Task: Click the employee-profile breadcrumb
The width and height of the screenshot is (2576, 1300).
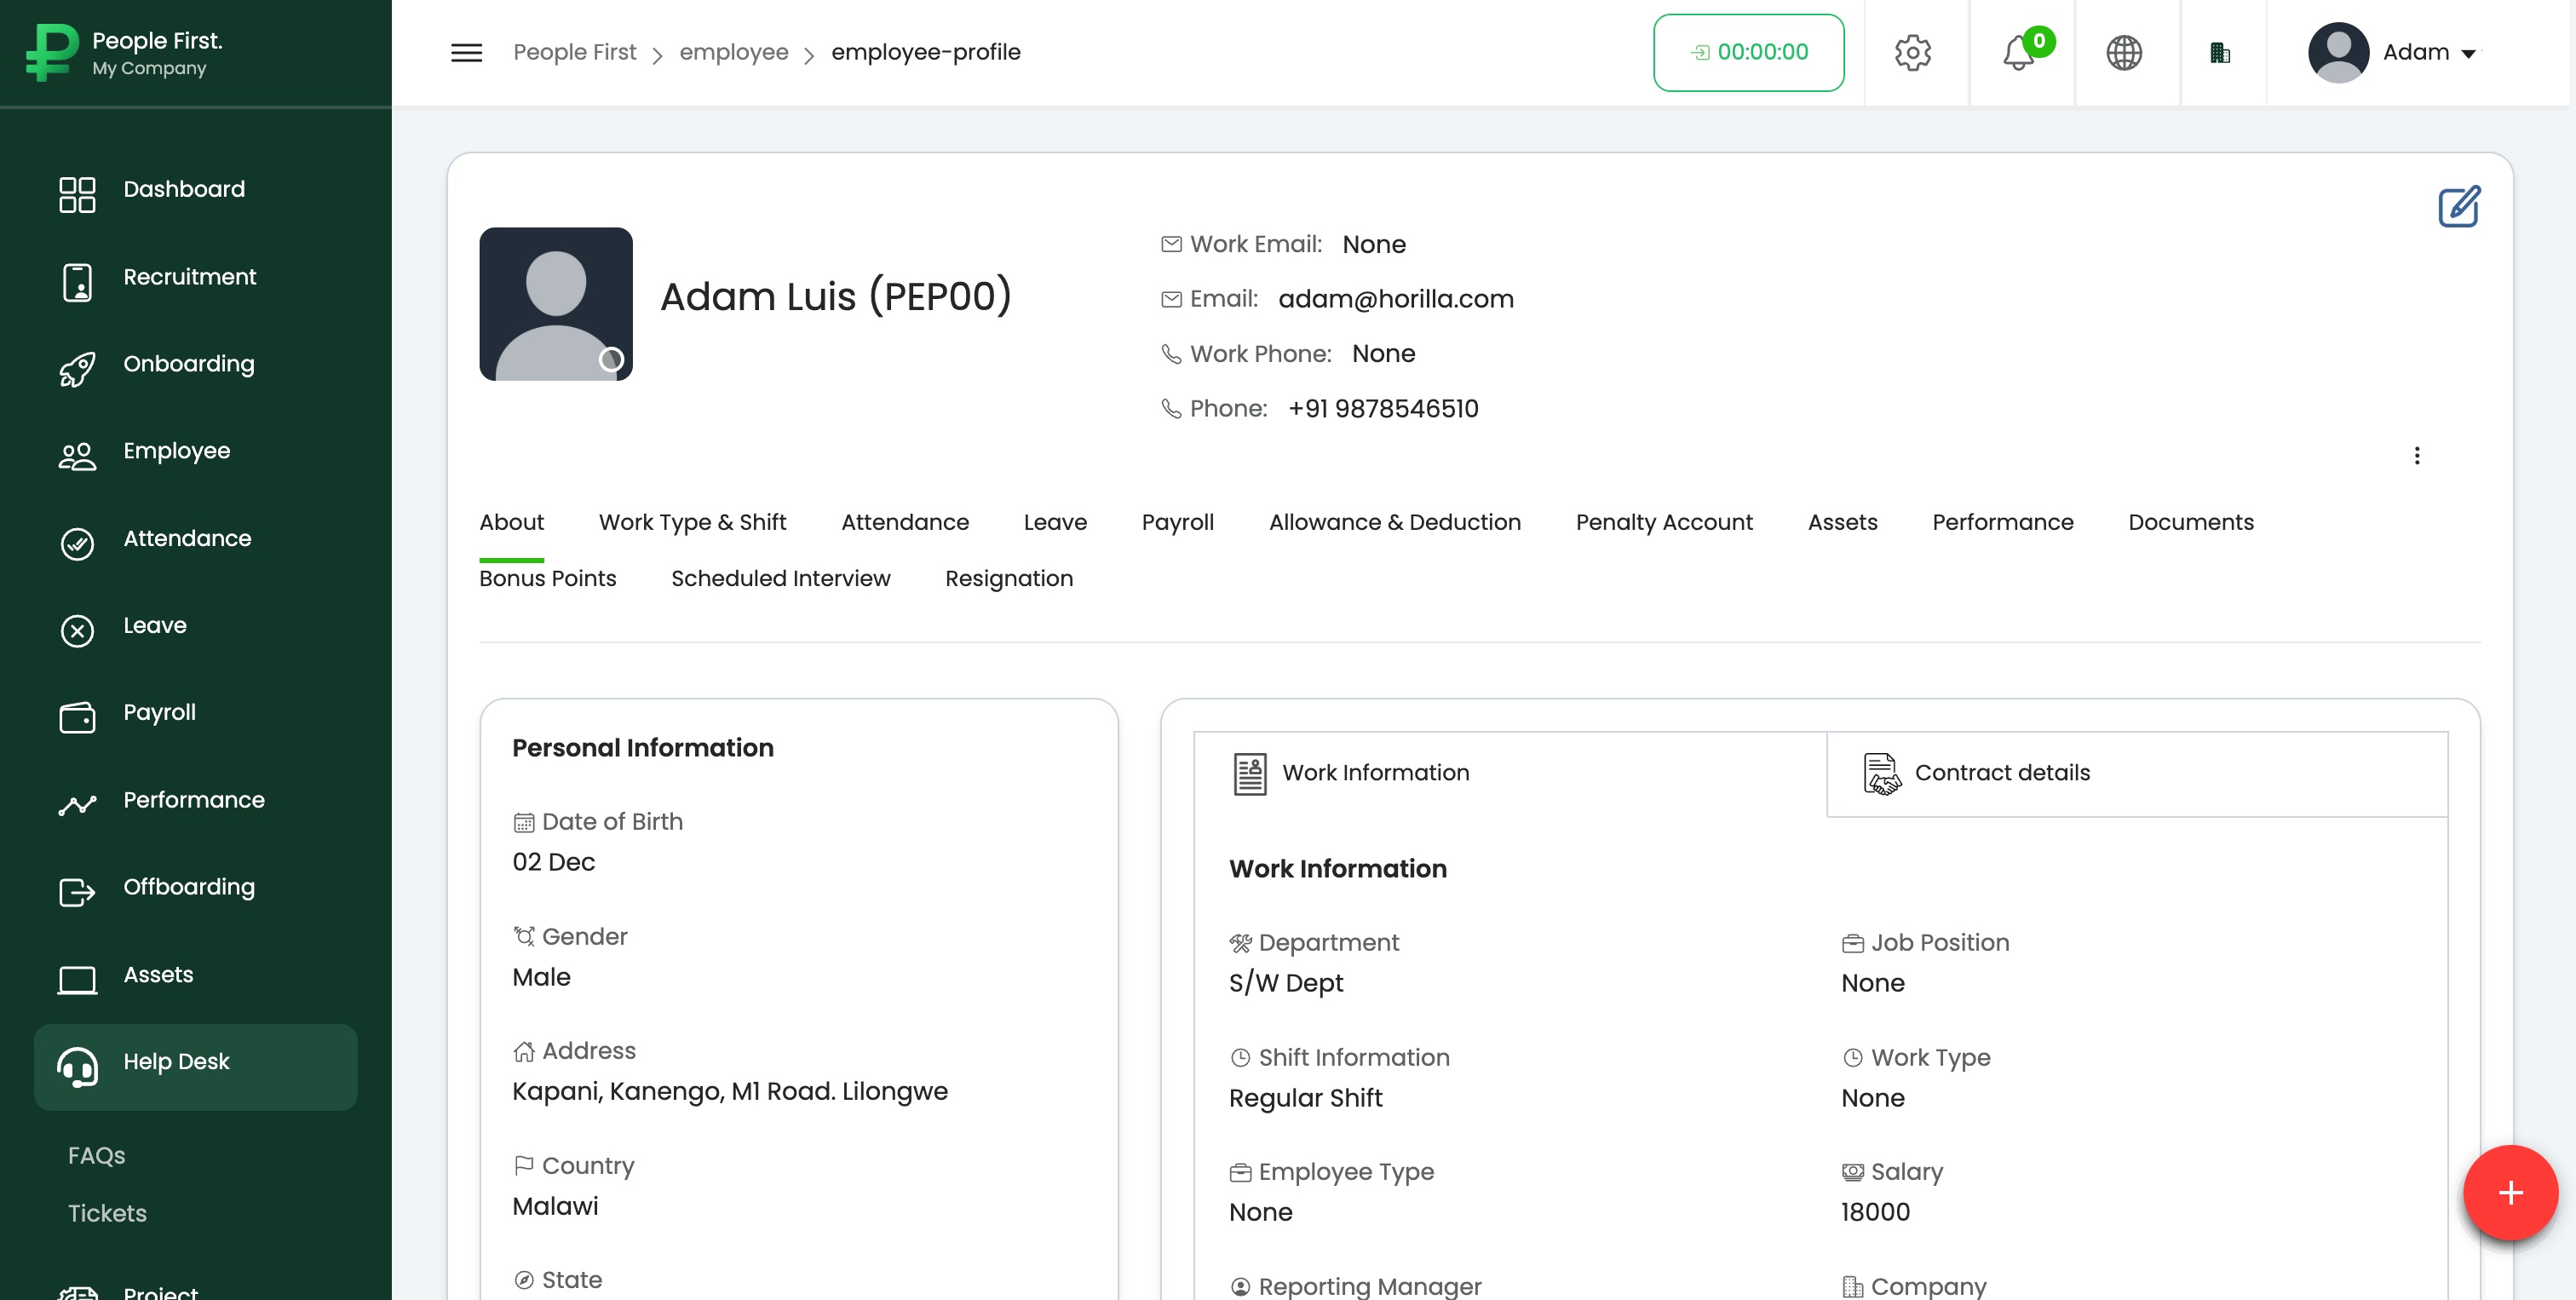Action: click(925, 52)
